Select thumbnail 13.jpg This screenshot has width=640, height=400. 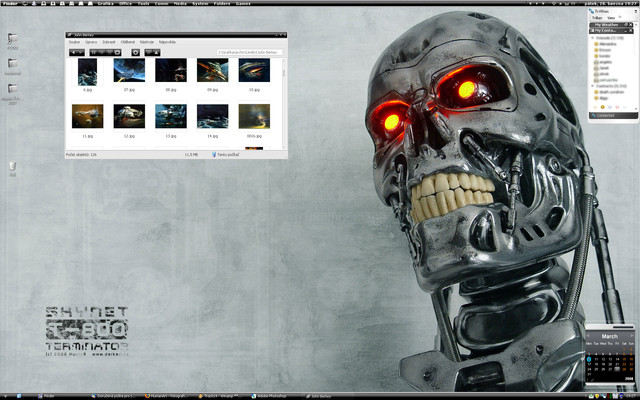[x=171, y=116]
